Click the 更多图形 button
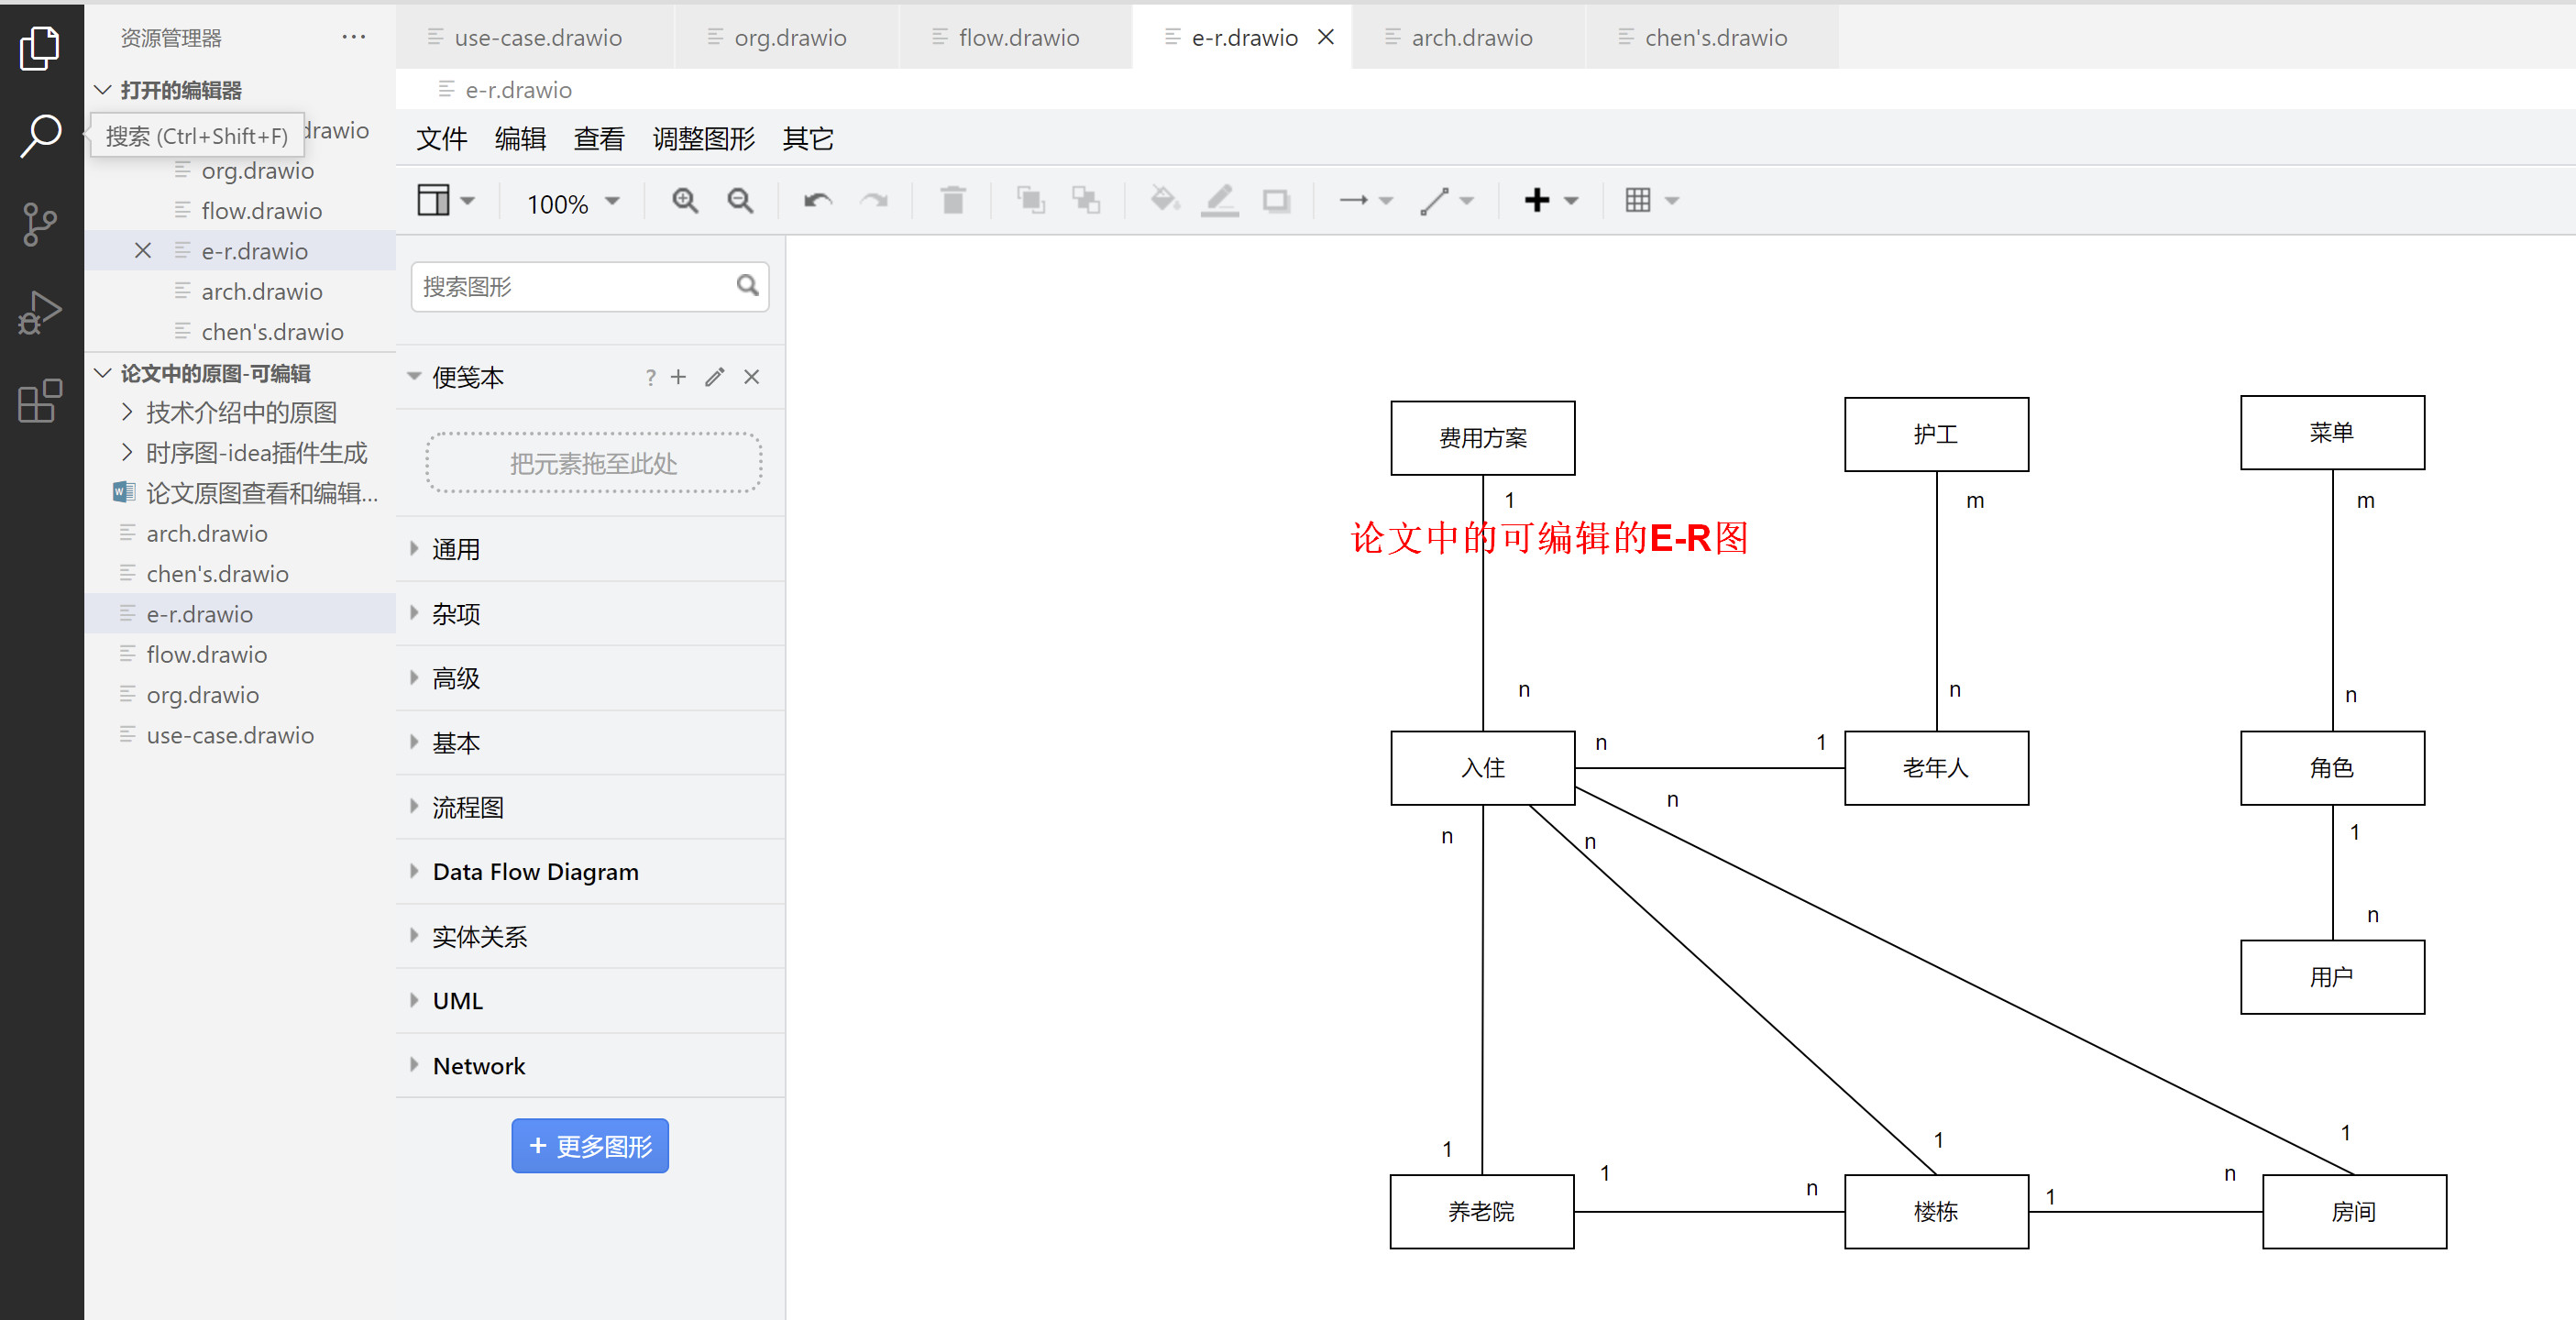This screenshot has width=2576, height=1320. pos(590,1145)
